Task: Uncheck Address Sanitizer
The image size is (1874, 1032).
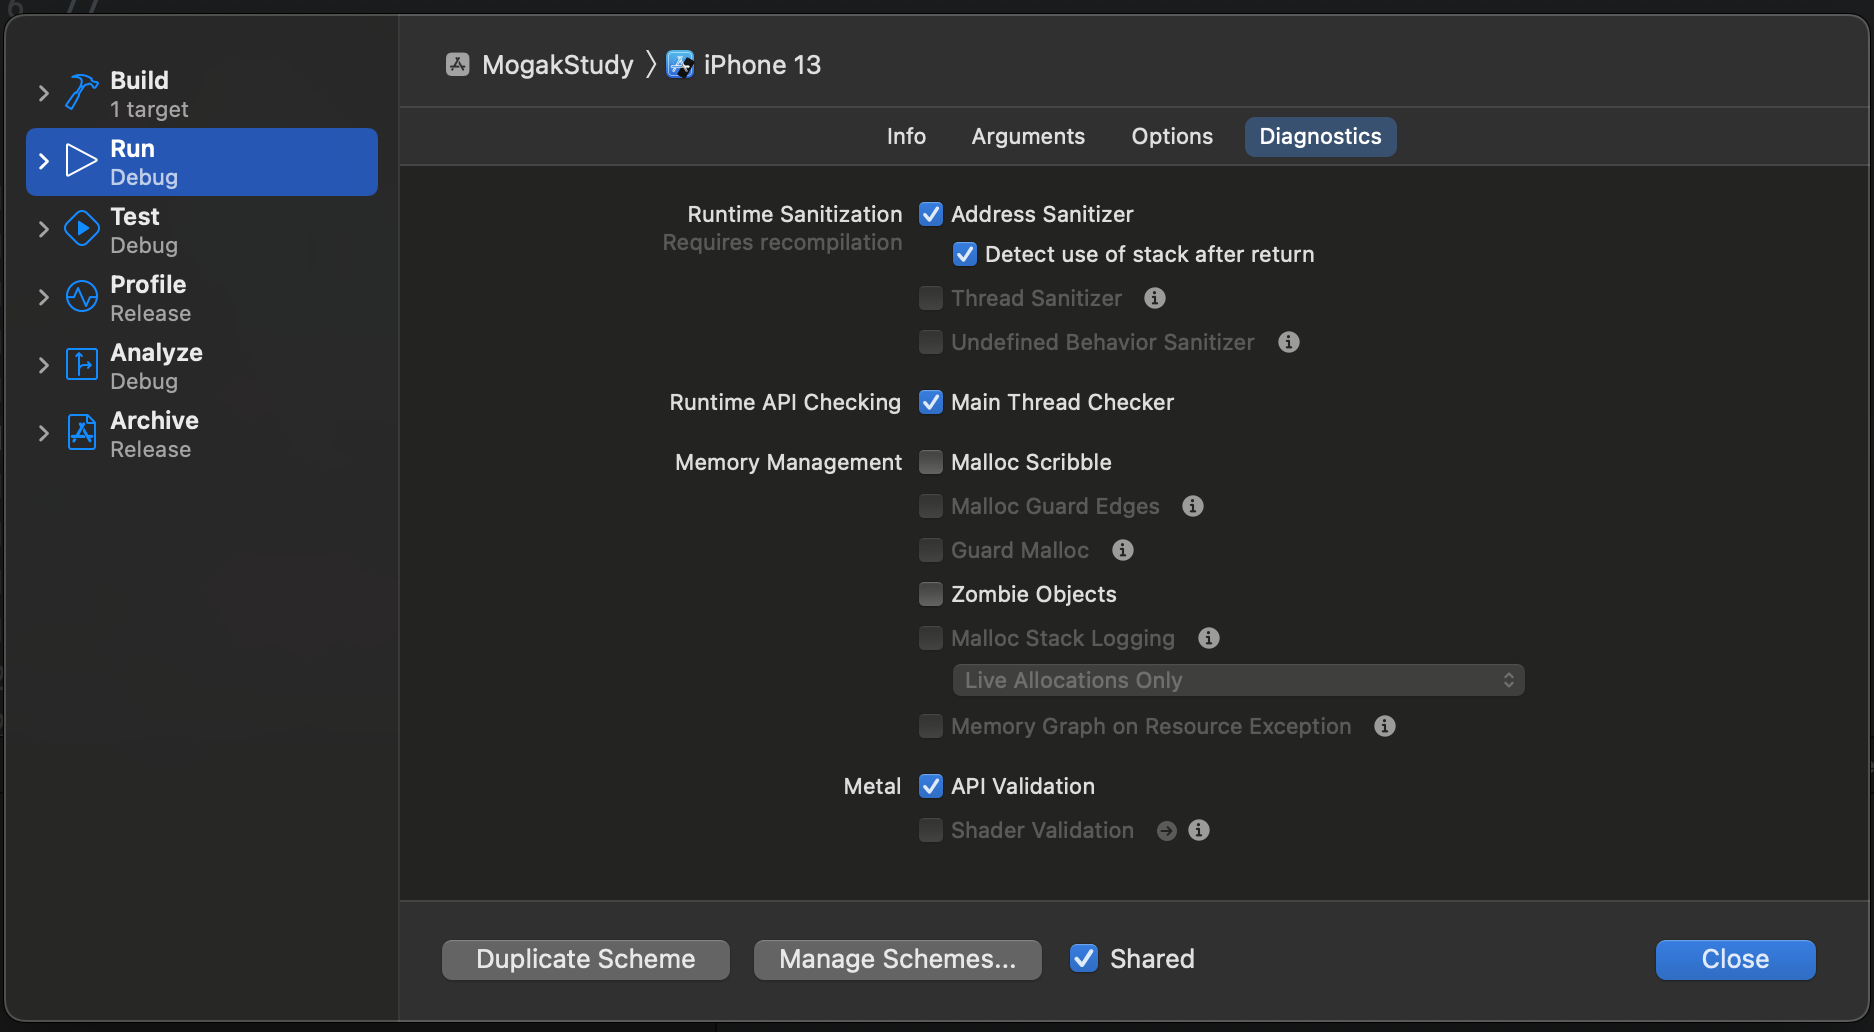Action: coord(930,213)
